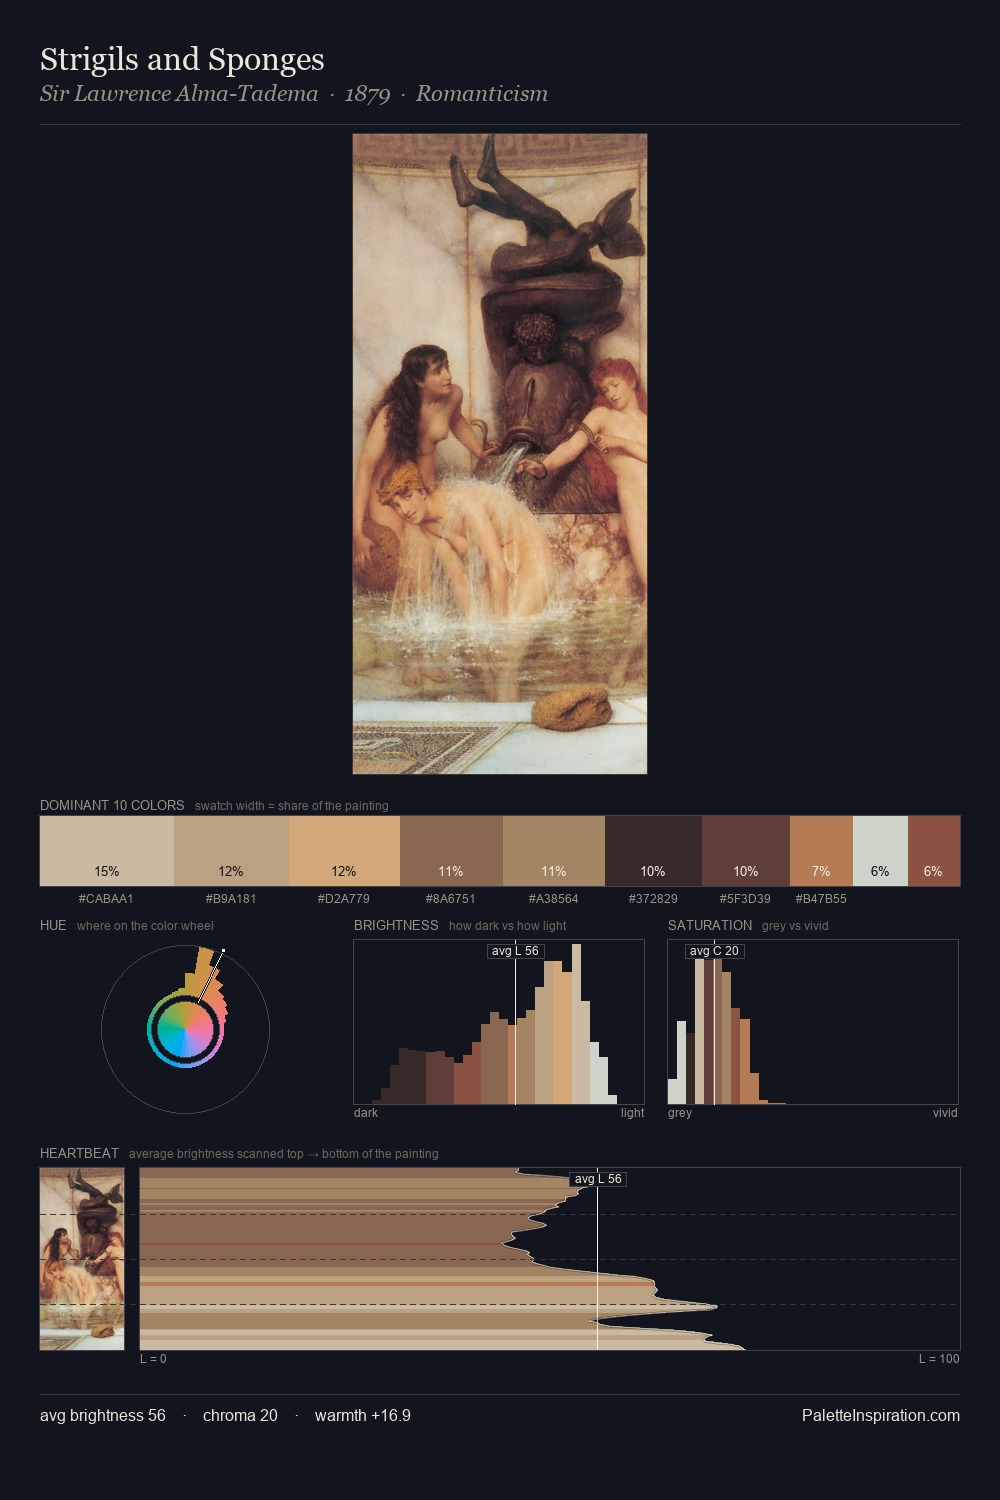Click the 'DOMINANT 10 COLORS' heading
The width and height of the screenshot is (1000, 1500).
click(x=112, y=805)
